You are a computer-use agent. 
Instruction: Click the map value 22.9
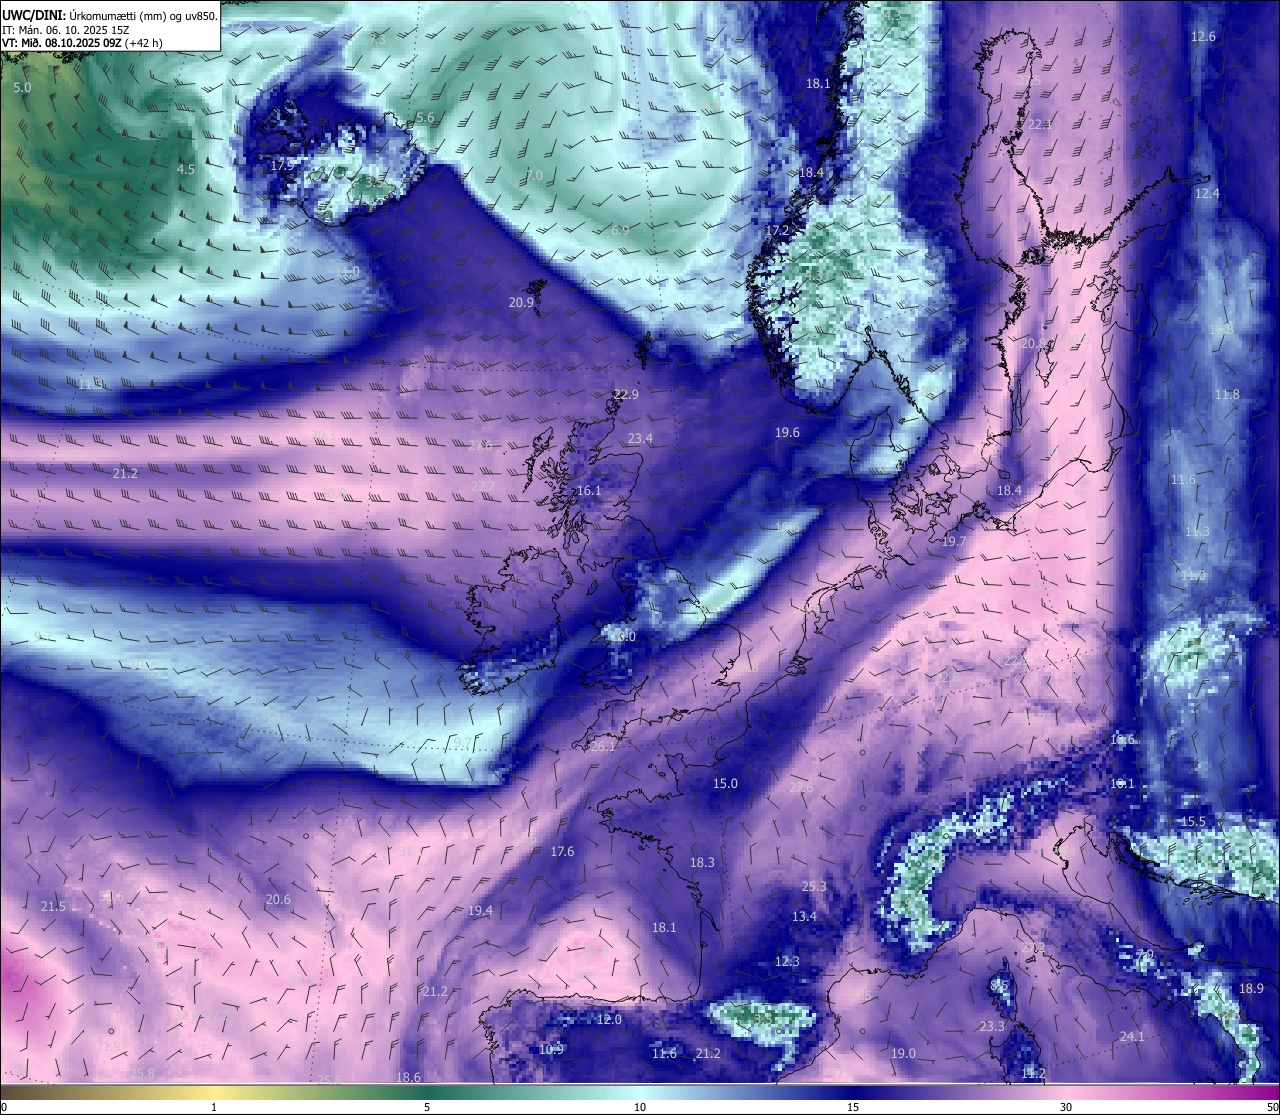(x=626, y=395)
